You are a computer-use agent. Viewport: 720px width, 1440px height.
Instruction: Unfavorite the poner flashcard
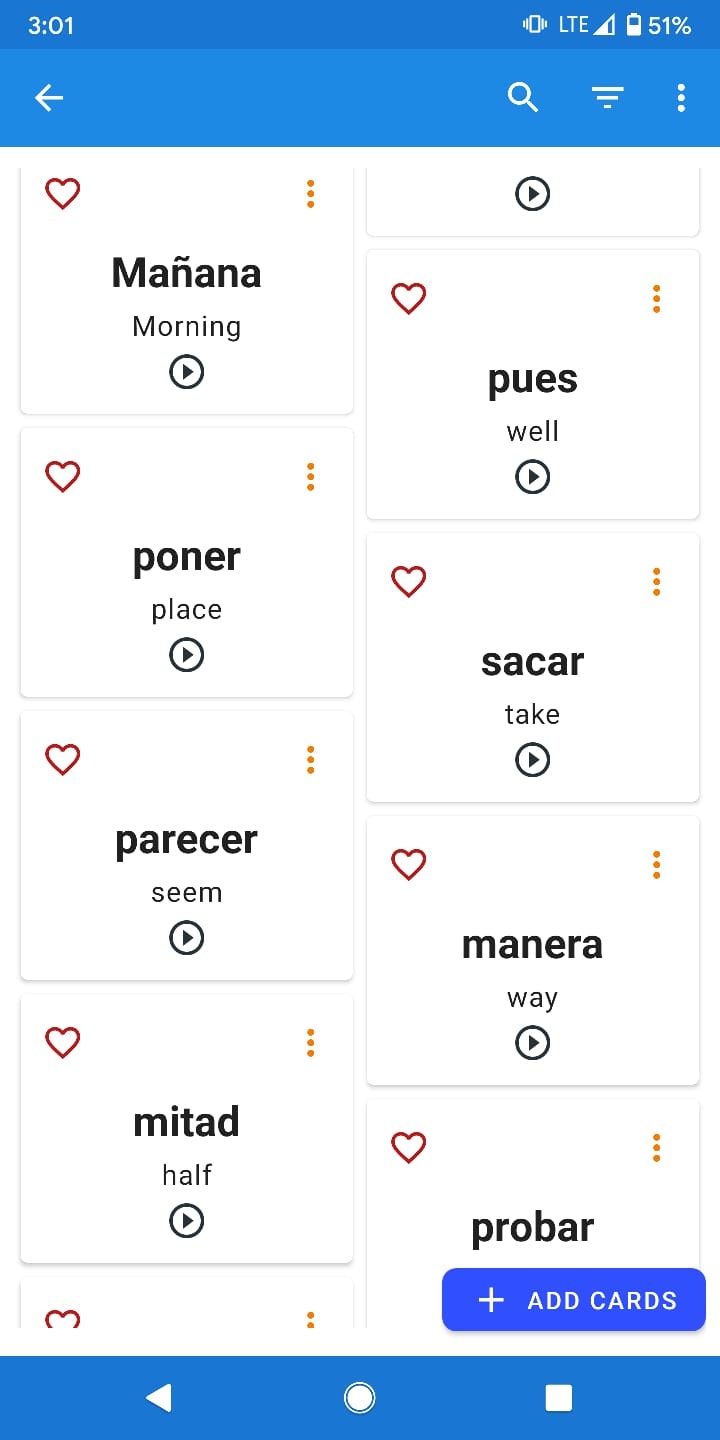pyautogui.click(x=62, y=476)
